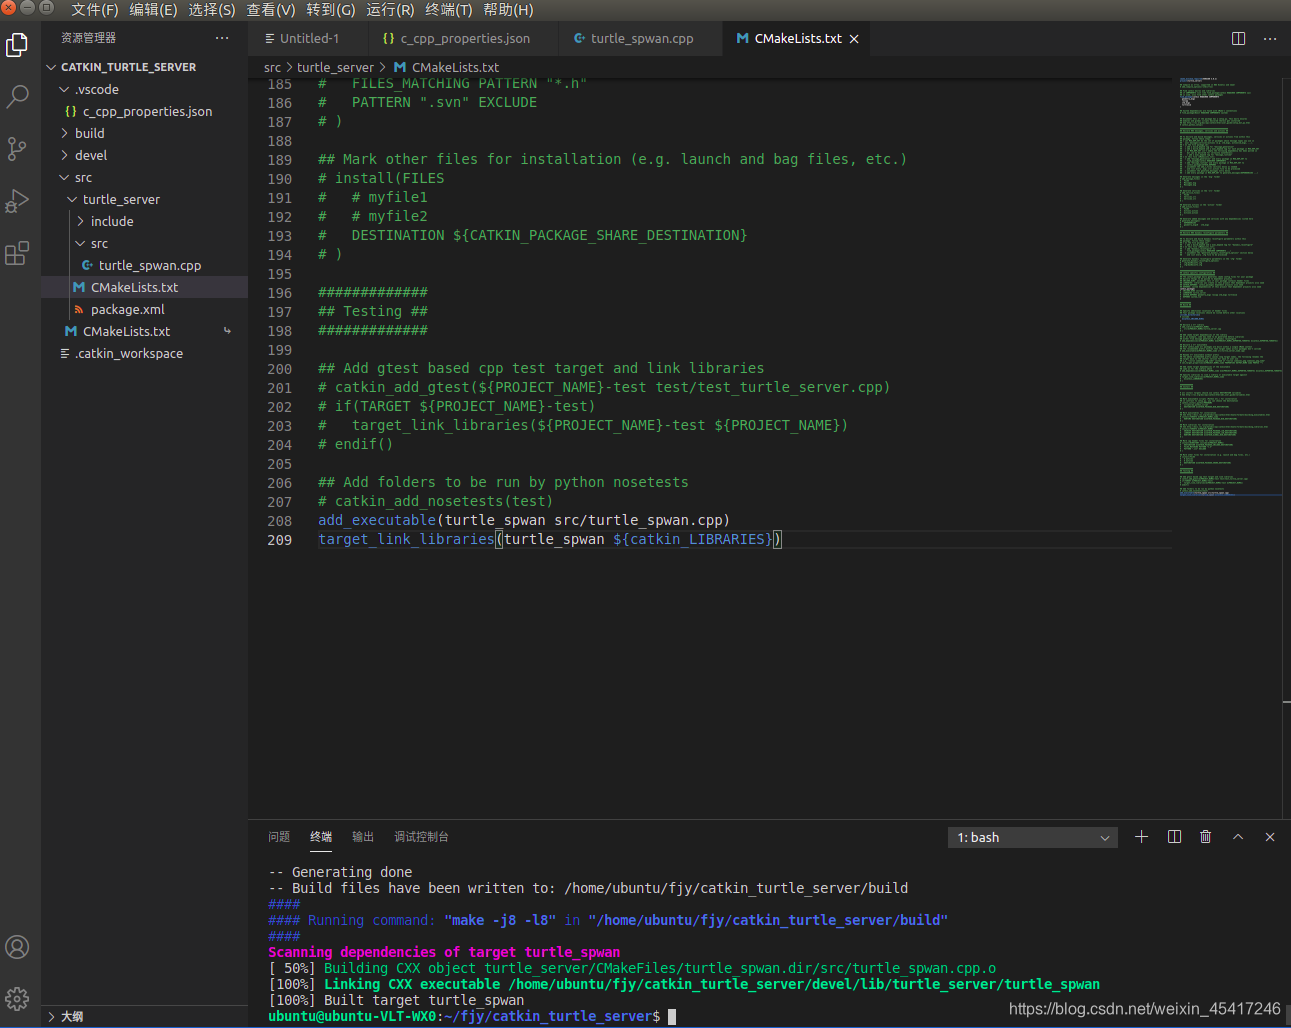Switch to the 输出 output panel tab
This screenshot has width=1291, height=1028.
tap(363, 837)
